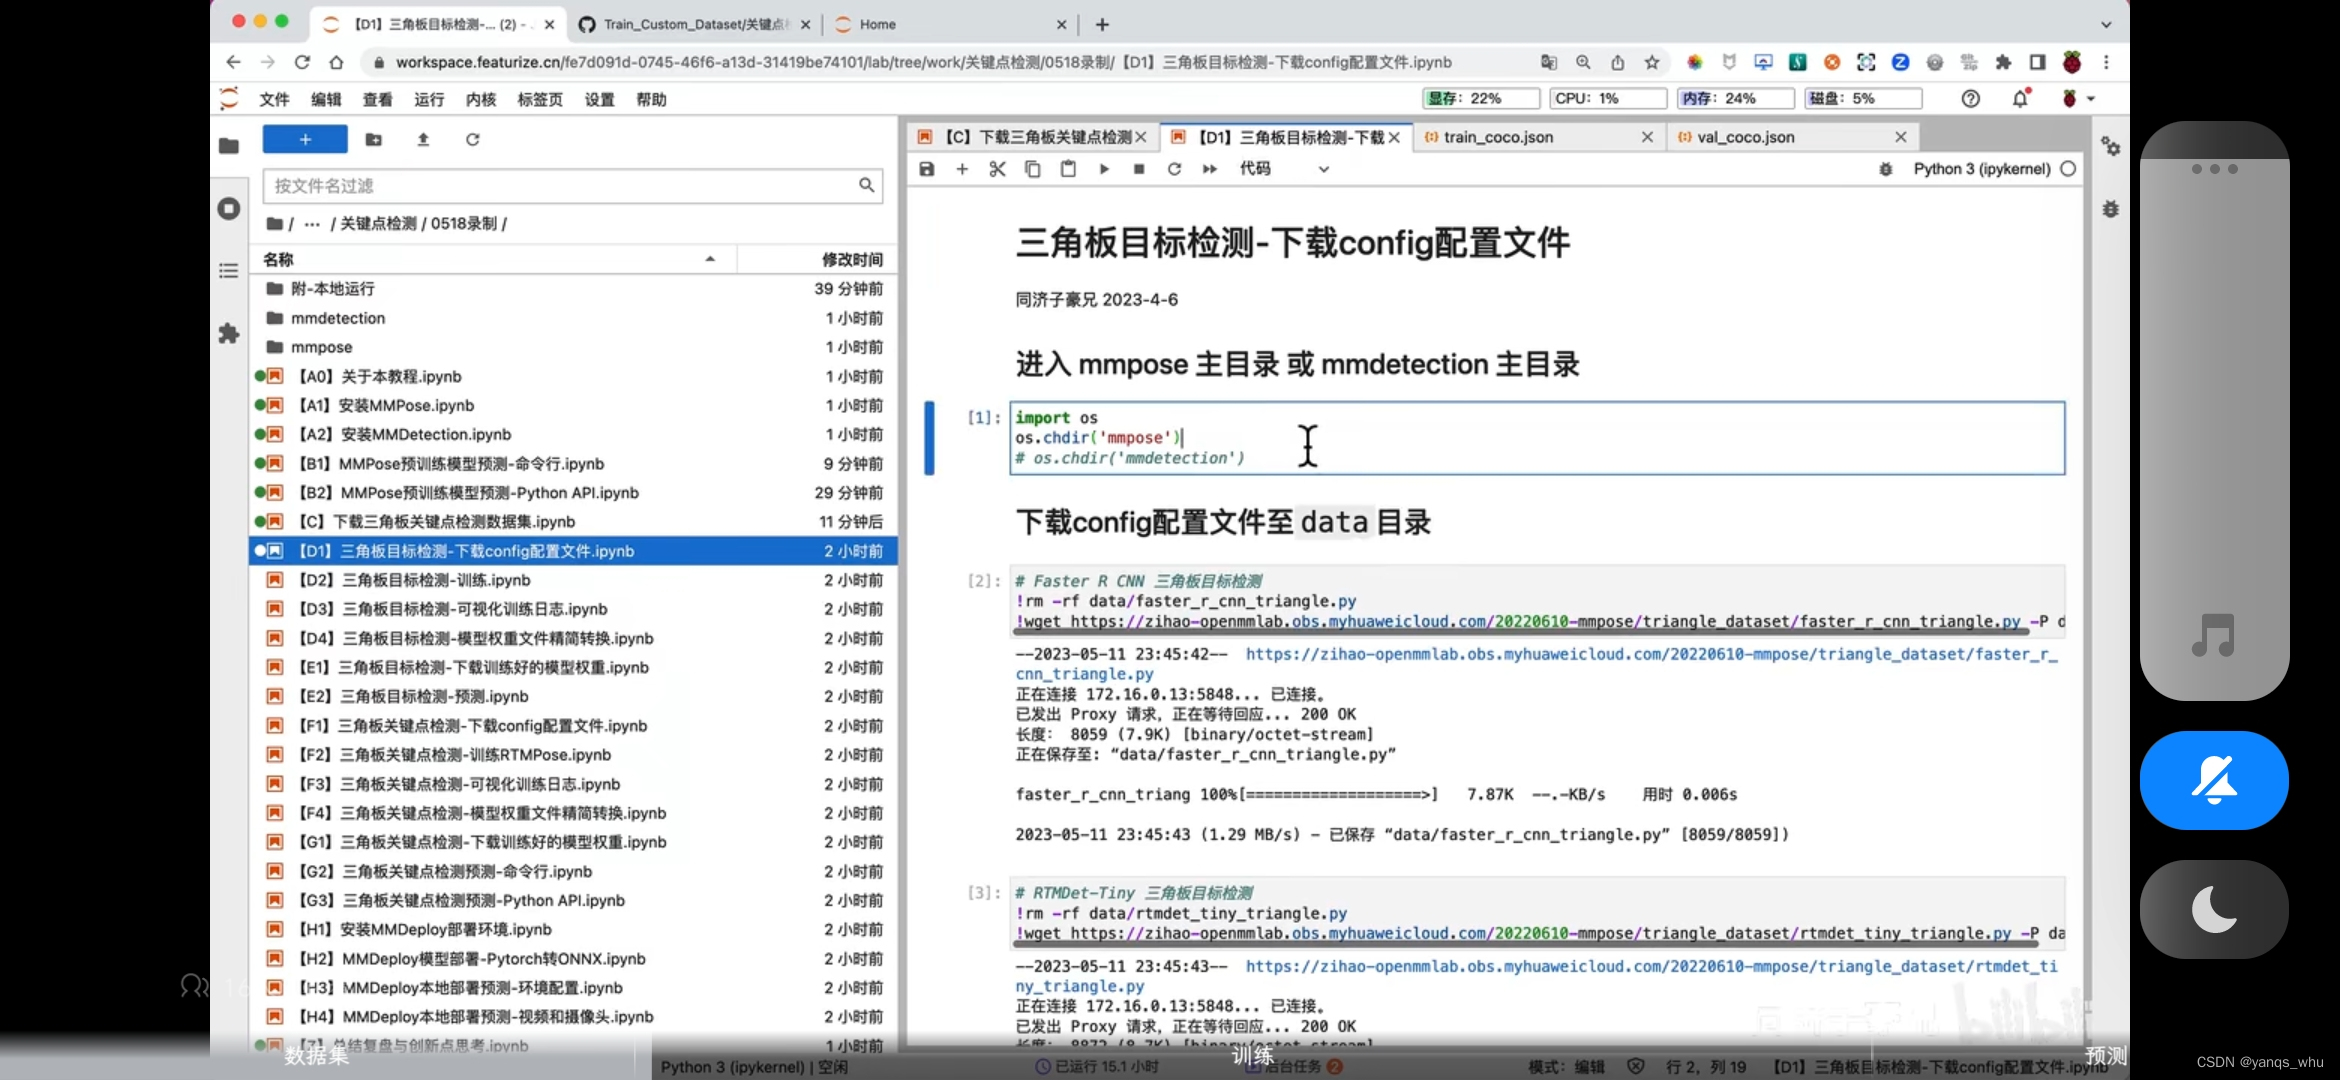Switch to the Home browser tab

pos(950,24)
